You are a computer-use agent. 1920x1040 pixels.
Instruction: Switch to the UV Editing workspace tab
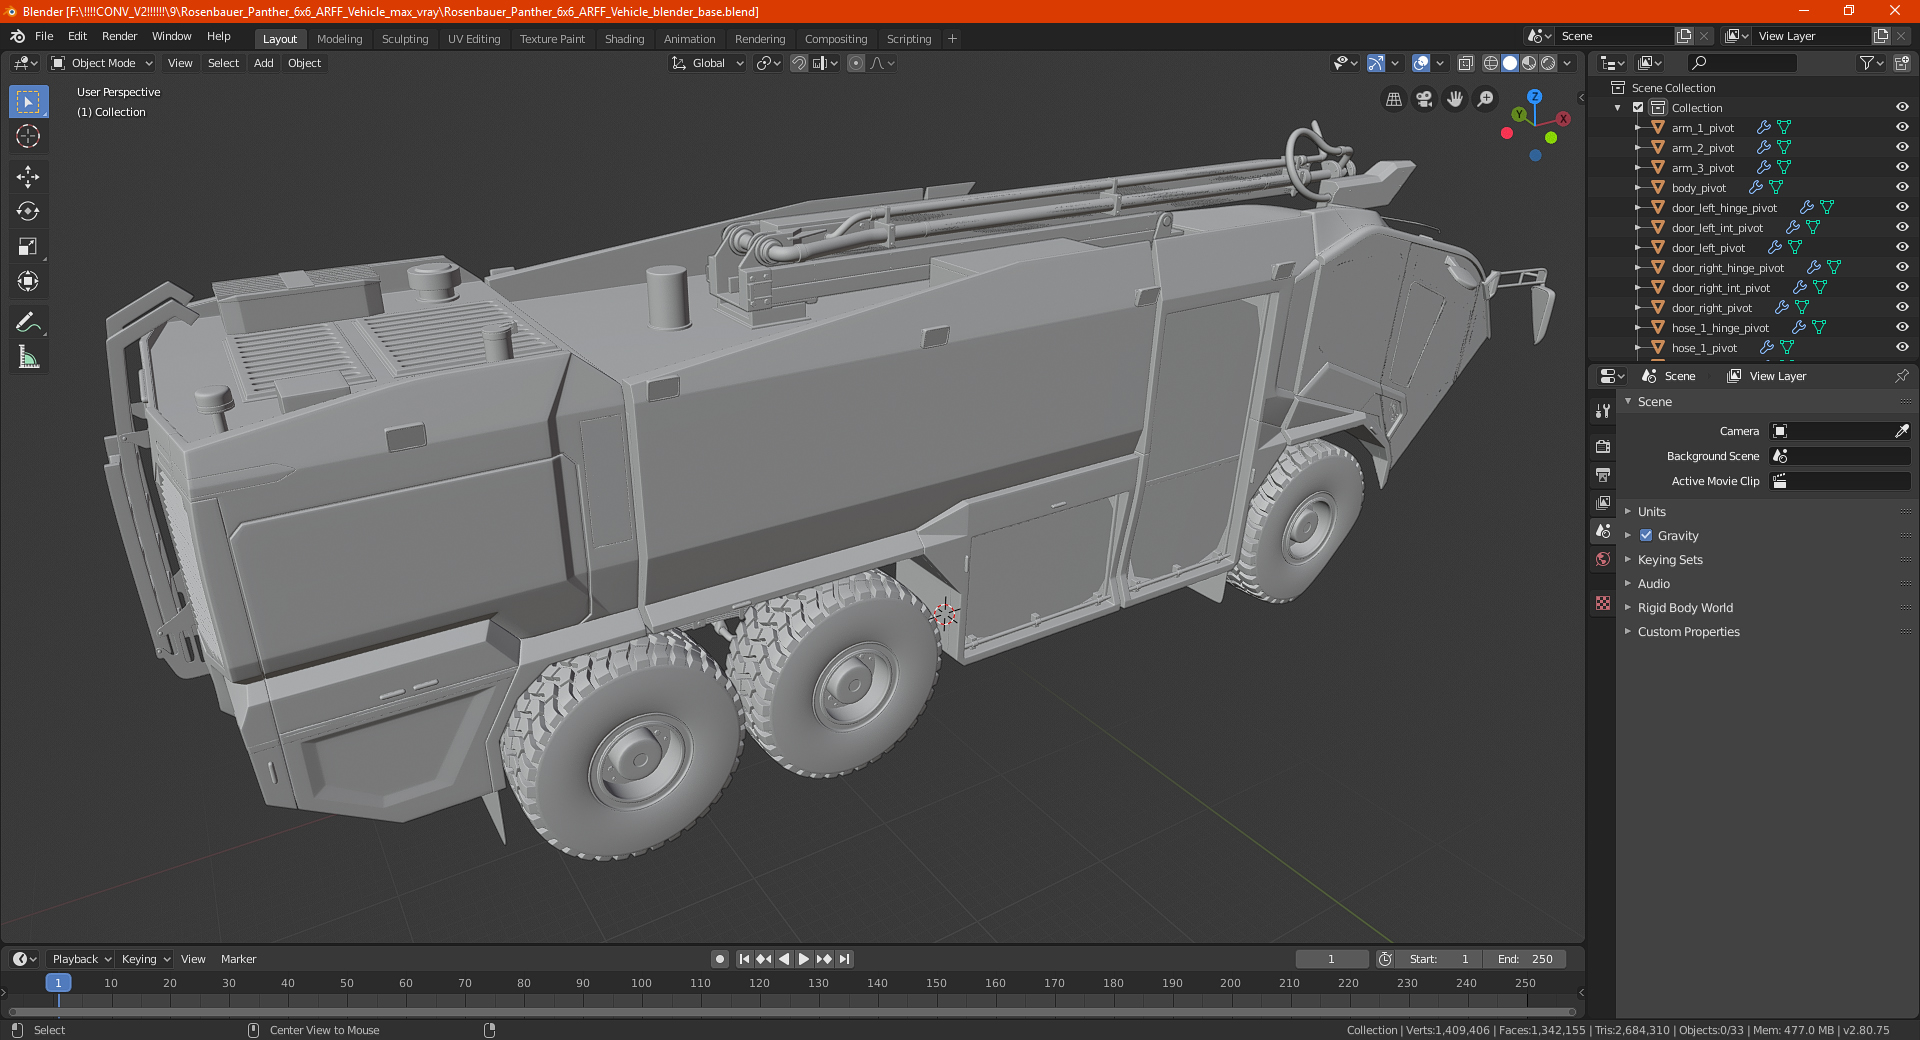[474, 39]
